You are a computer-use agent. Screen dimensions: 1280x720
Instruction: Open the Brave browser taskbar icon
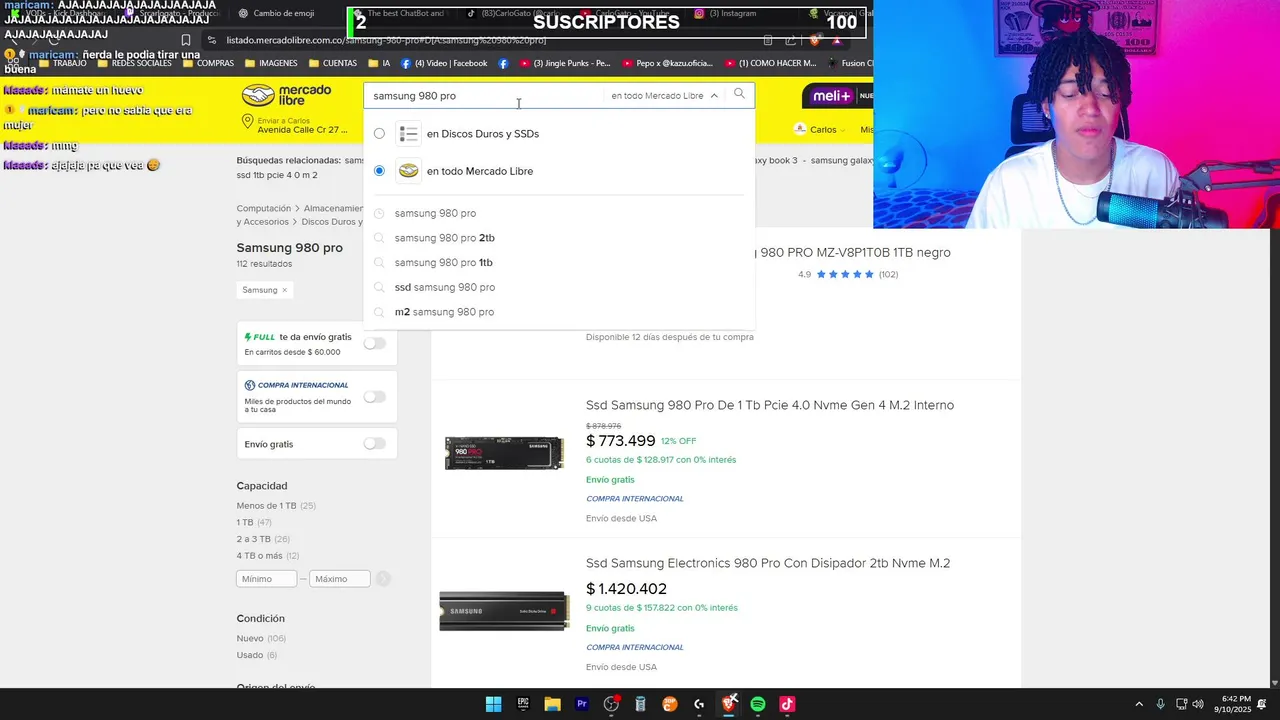[x=729, y=704]
